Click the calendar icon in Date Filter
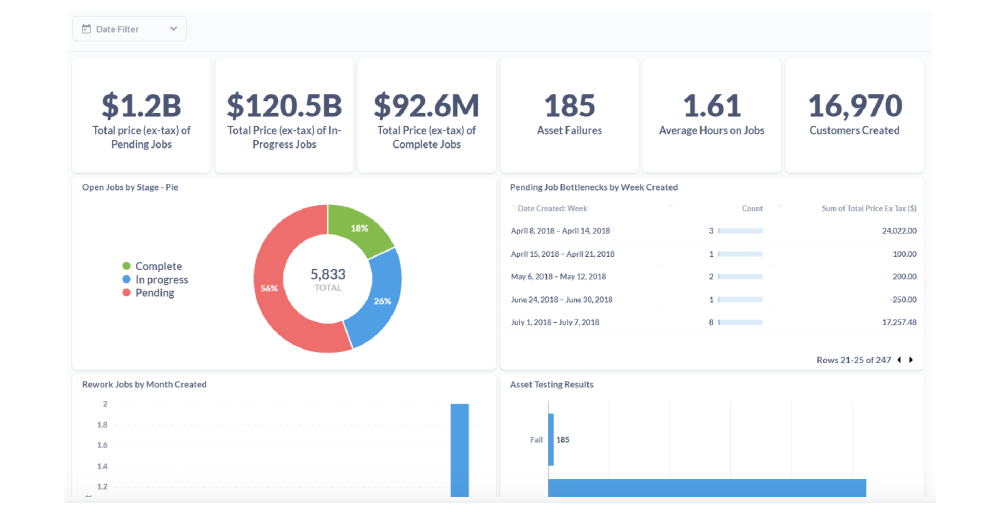 [x=86, y=29]
